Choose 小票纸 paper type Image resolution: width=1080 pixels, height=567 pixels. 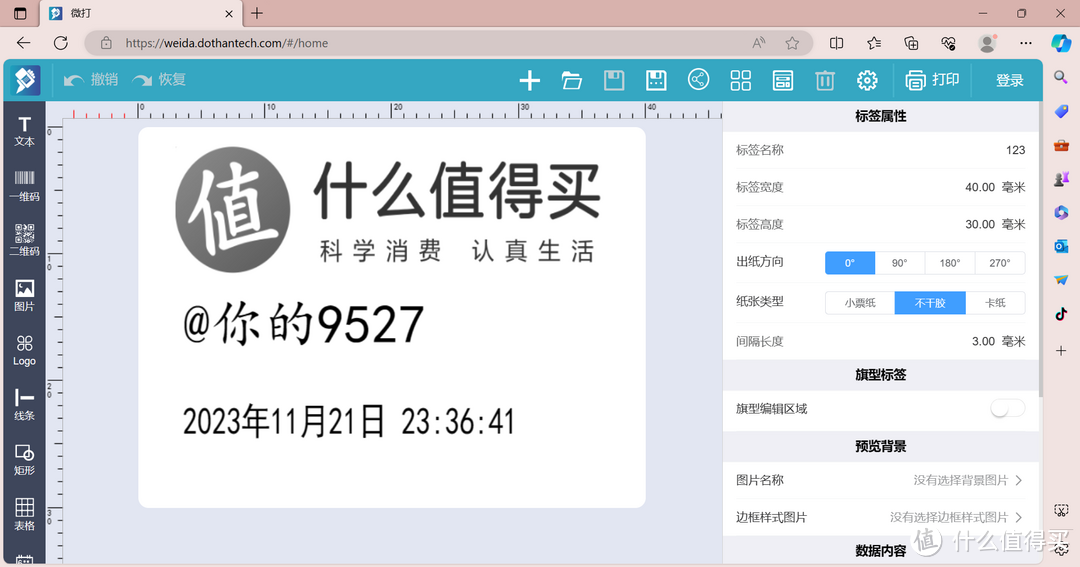[860, 302]
